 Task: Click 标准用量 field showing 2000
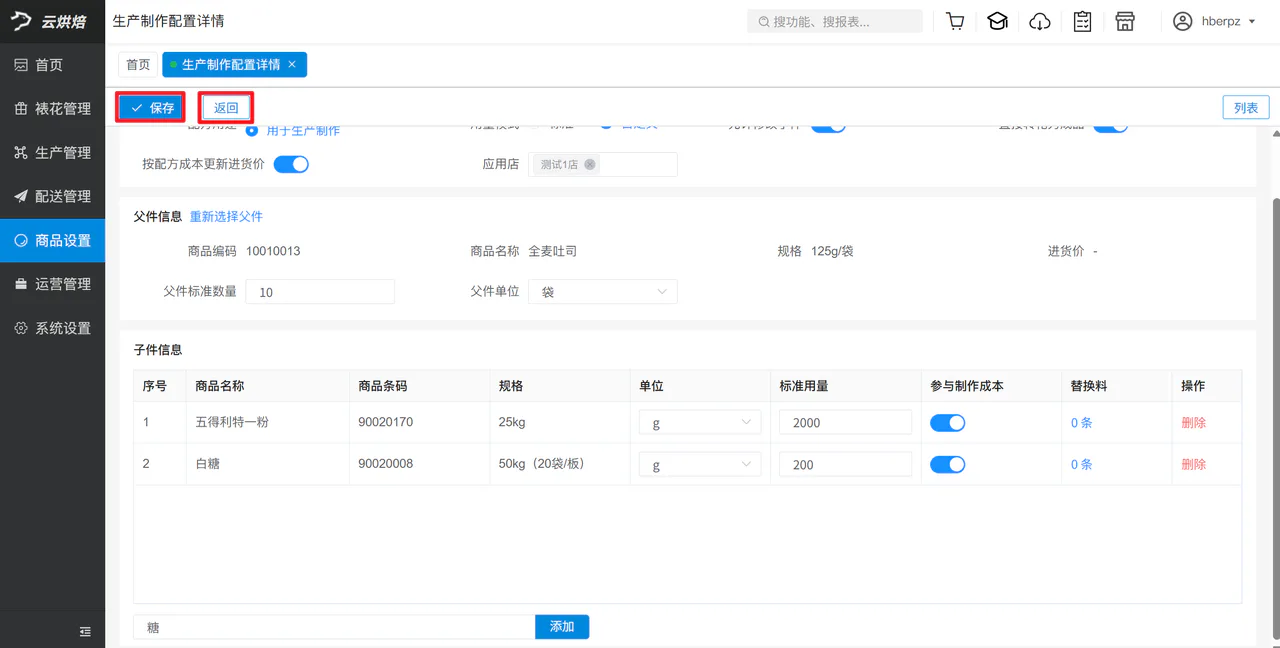(845, 422)
